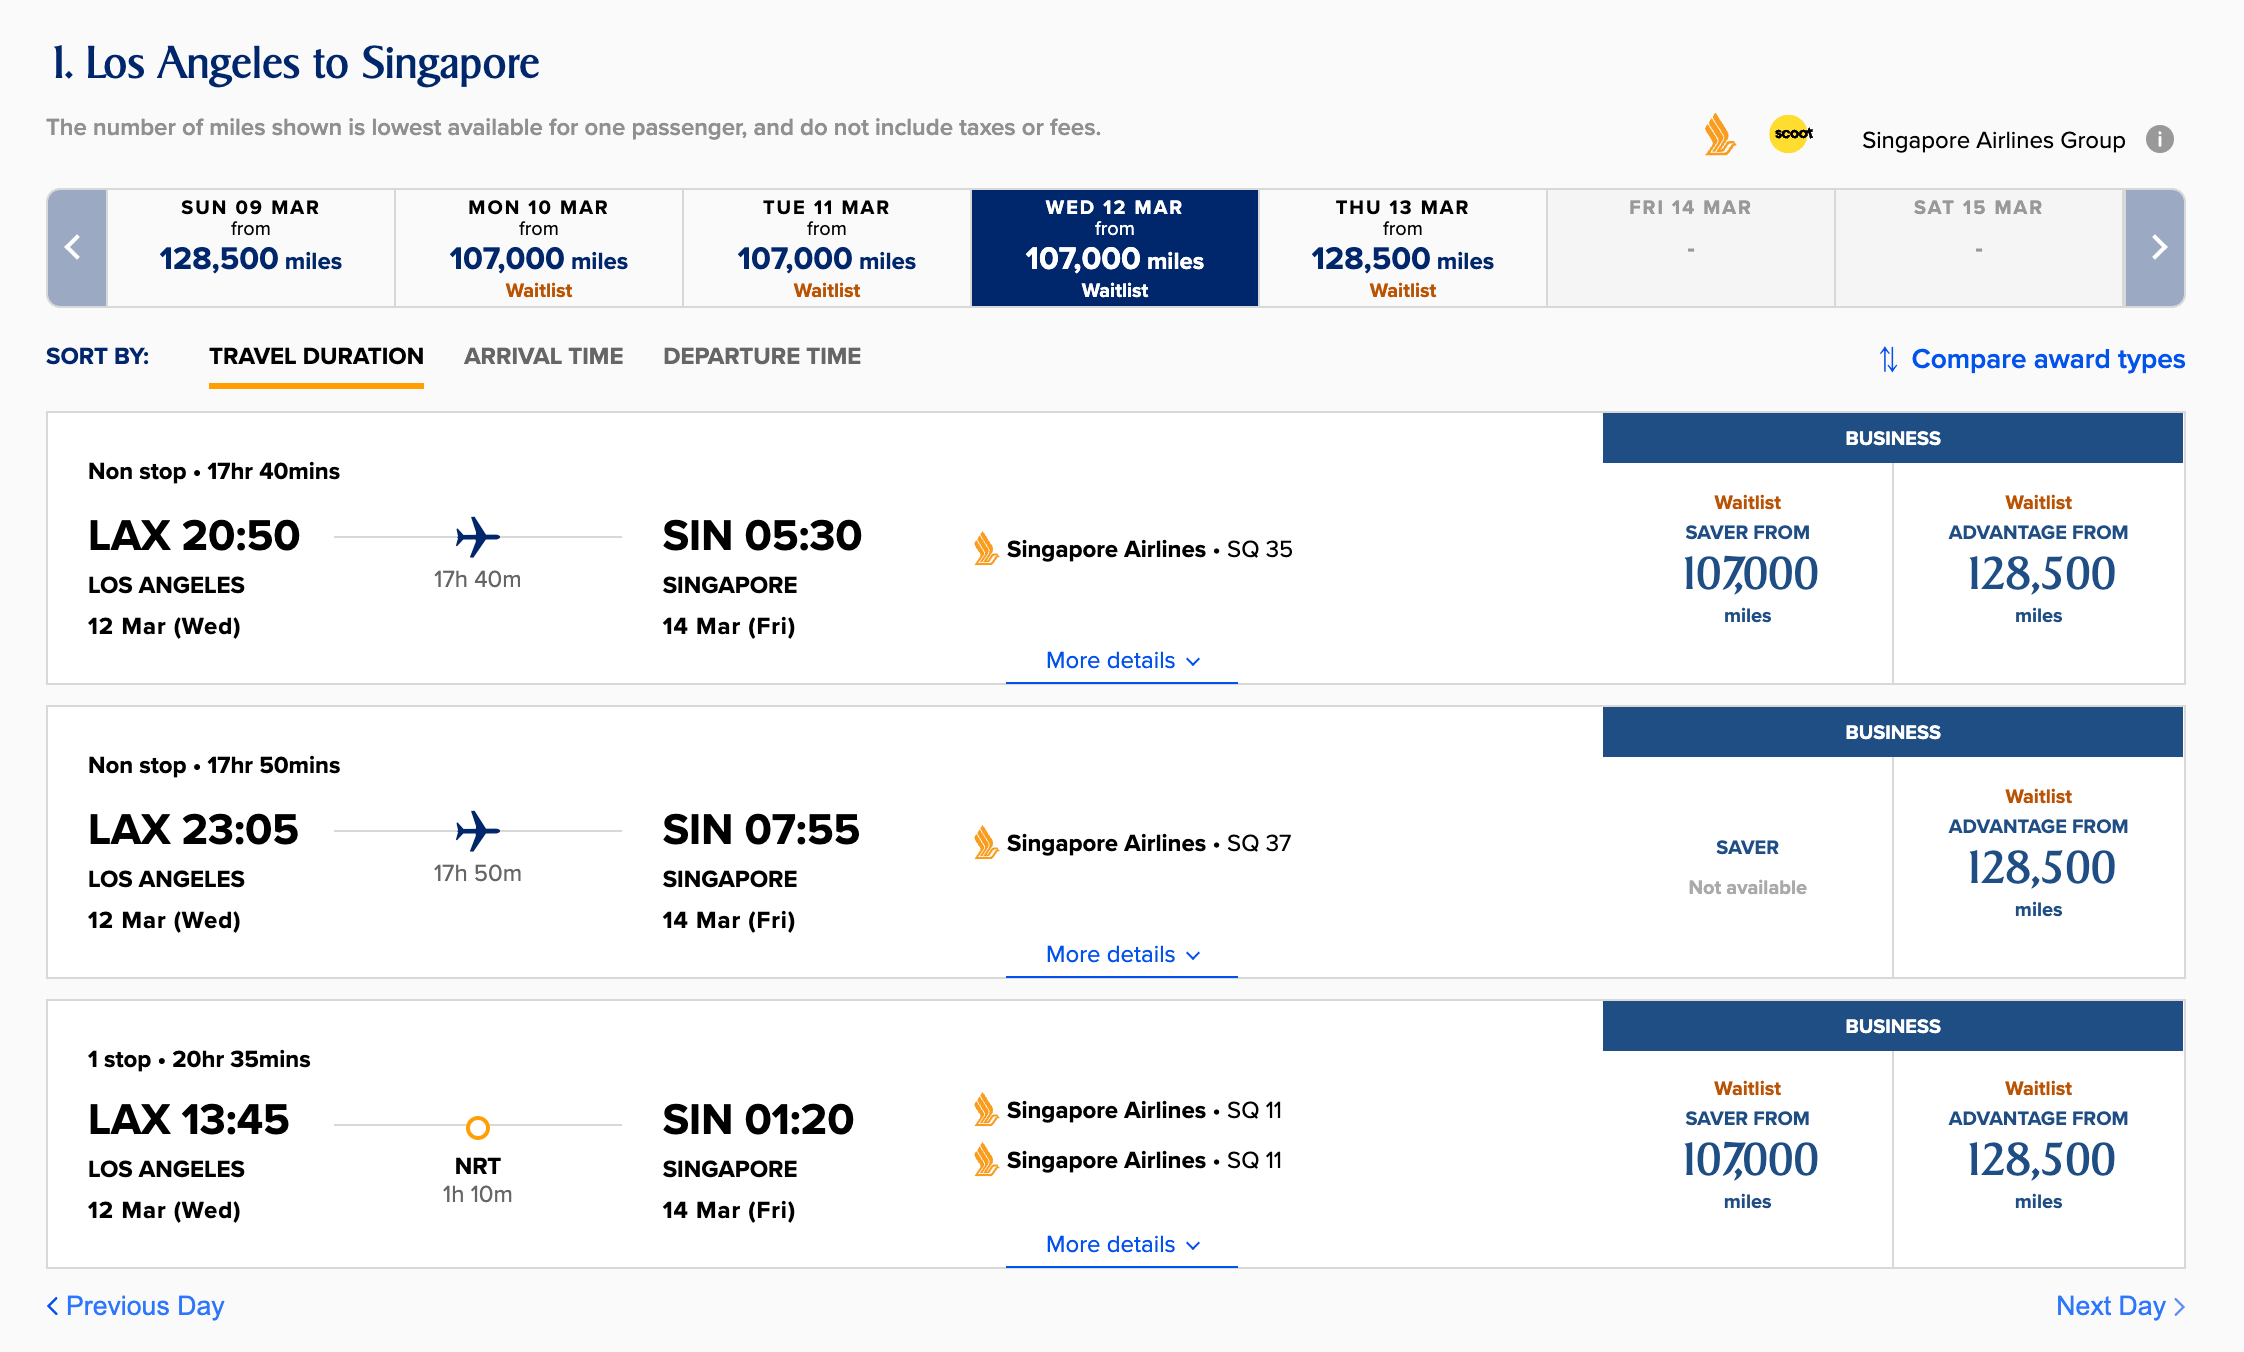Select Saver 107,000 miles fare for SQ 35
The width and height of the screenshot is (2244, 1352).
point(1747,573)
